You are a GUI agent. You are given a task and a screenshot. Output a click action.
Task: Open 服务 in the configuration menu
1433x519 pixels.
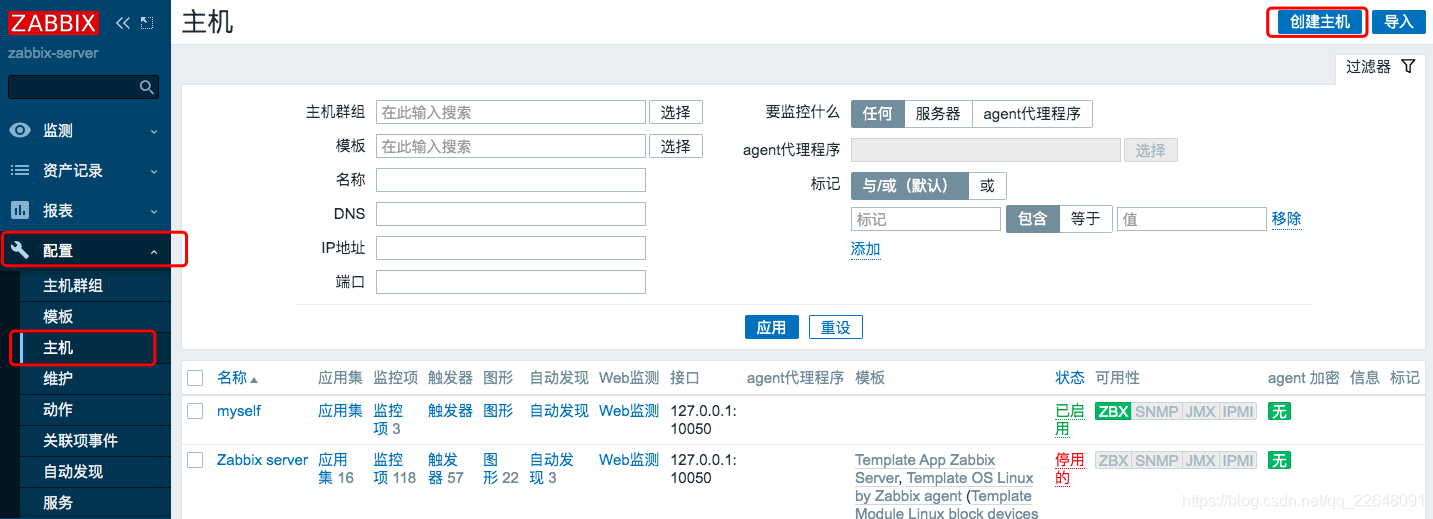click(95, 502)
